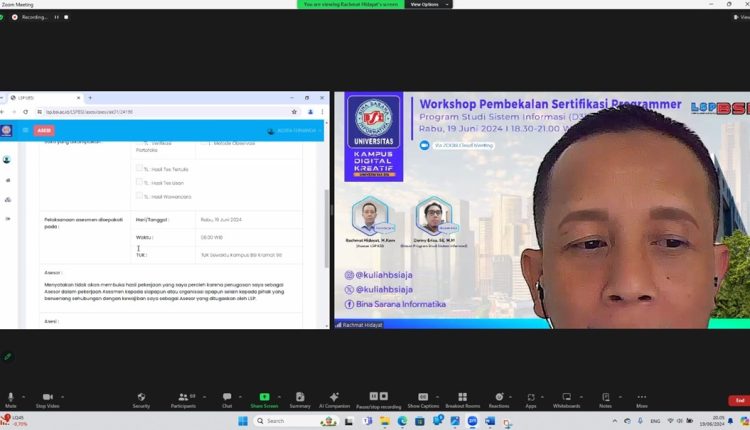This screenshot has height=430, width=750.
Task: Stop the recording from the bottom toolbar
Action: tap(384, 396)
